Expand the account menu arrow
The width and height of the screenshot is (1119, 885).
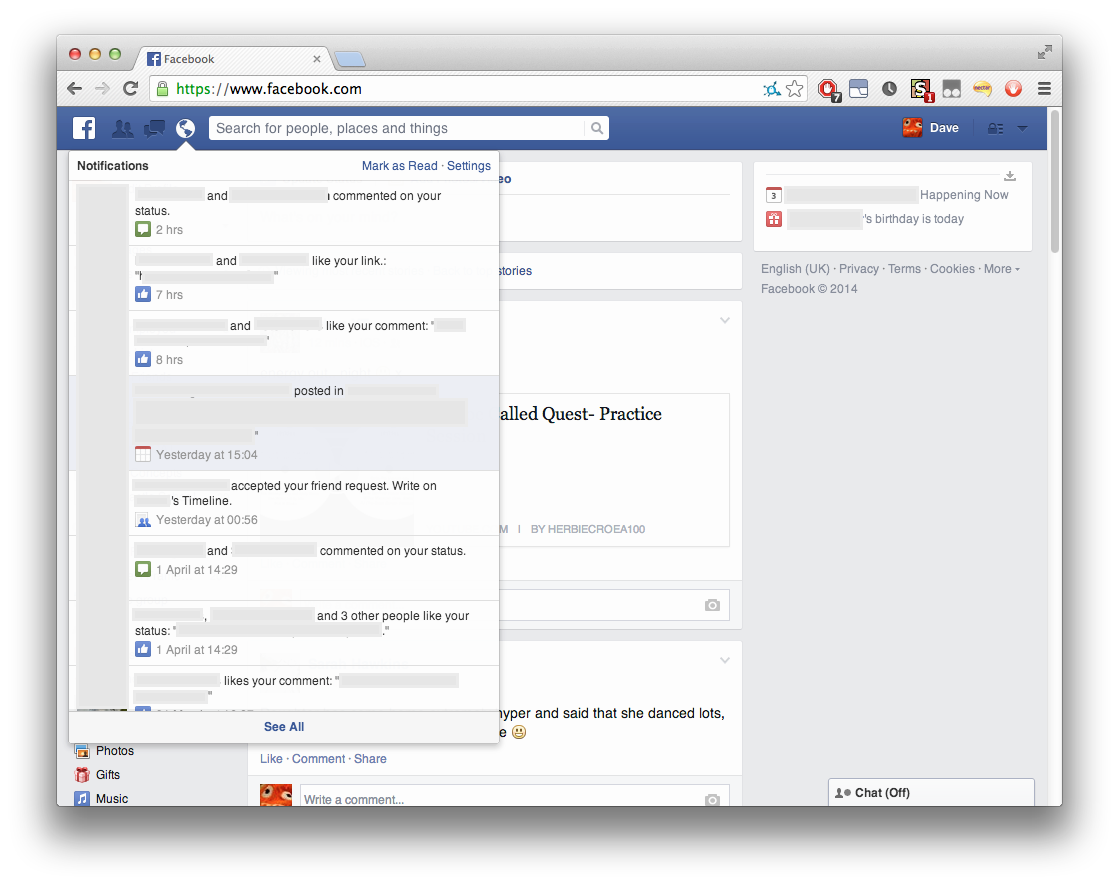coord(1023,128)
